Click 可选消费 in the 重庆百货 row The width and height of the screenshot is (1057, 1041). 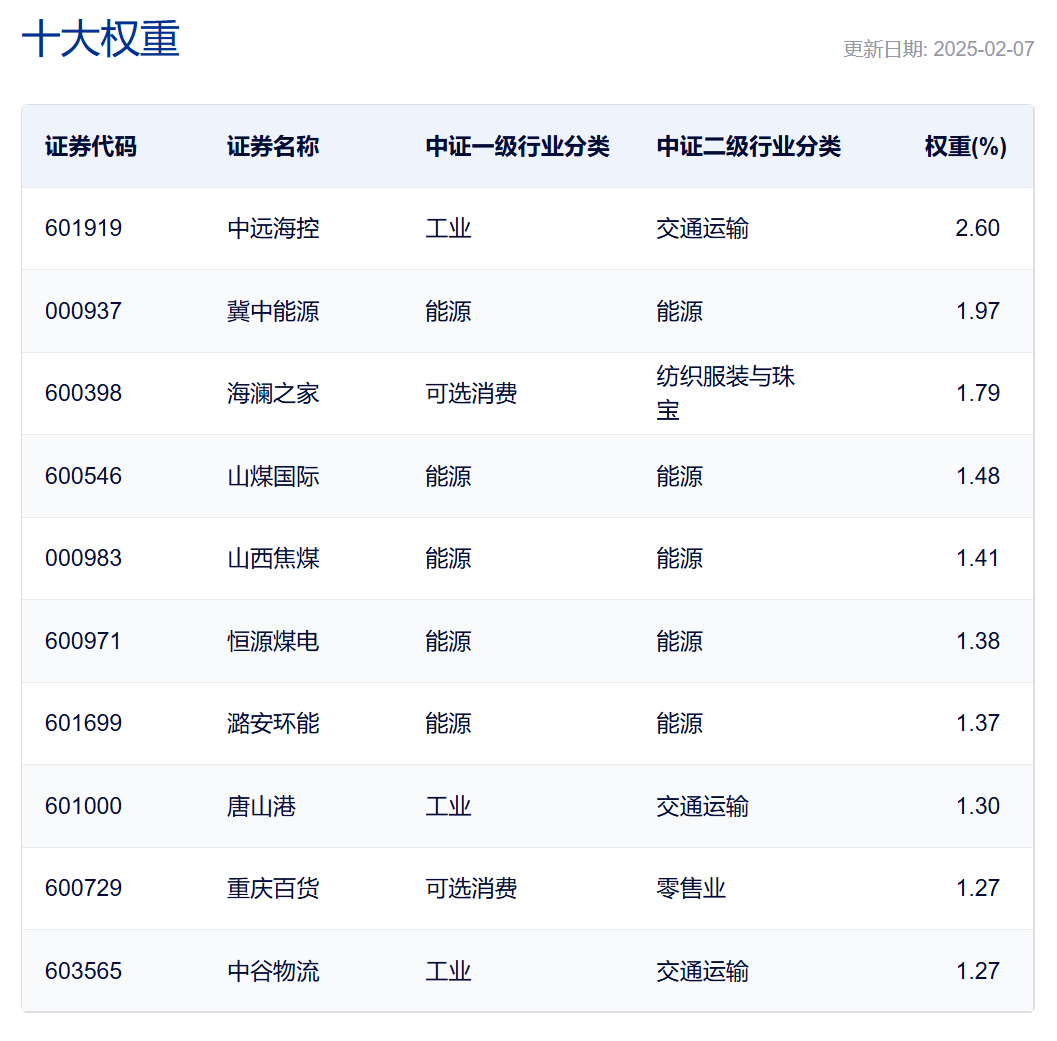tap(471, 889)
